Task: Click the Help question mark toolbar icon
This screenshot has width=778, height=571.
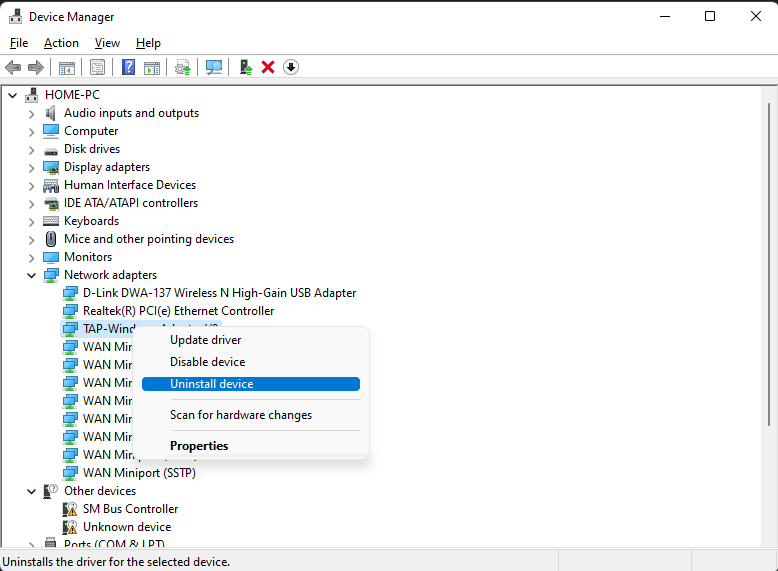Action: pos(128,67)
